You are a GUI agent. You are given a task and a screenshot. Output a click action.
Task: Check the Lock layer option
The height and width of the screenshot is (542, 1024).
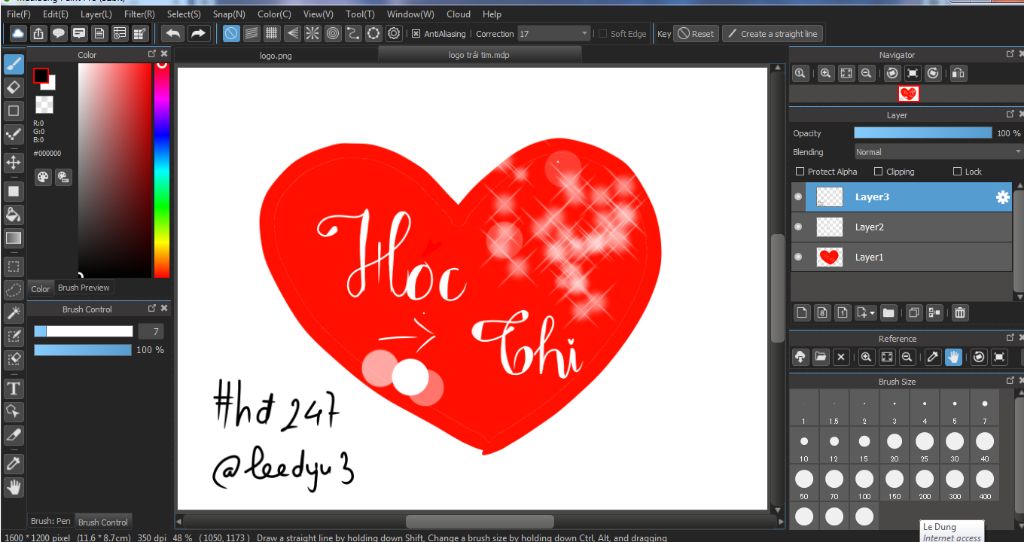pyautogui.click(x=957, y=172)
